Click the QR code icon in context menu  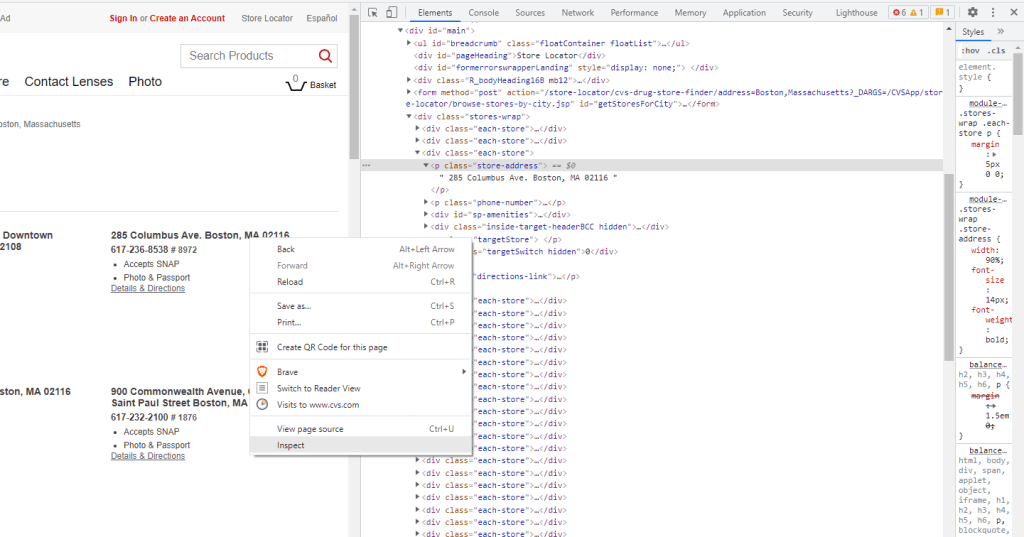click(x=263, y=347)
